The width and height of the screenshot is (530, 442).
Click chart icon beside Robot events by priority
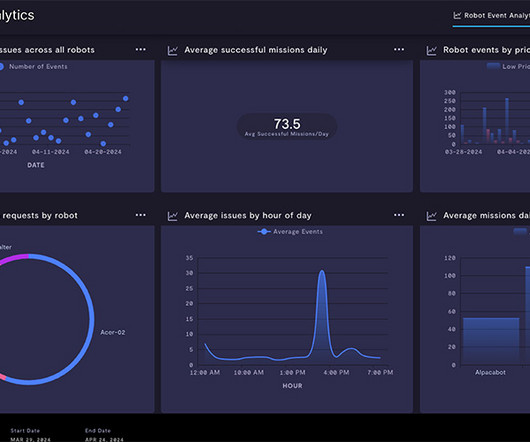(431, 51)
